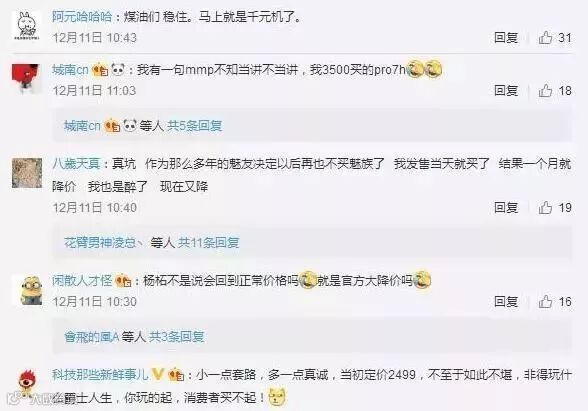Open the username link 花臂男神凌总

tap(100, 243)
